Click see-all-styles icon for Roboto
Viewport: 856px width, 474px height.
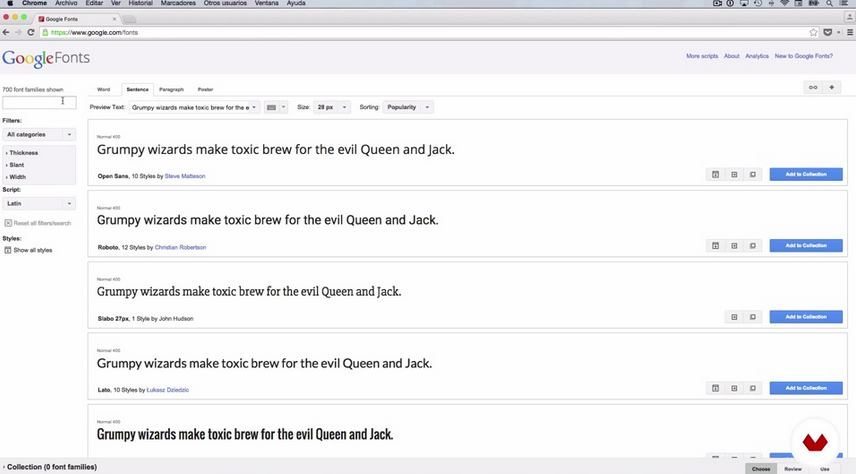[716, 246]
